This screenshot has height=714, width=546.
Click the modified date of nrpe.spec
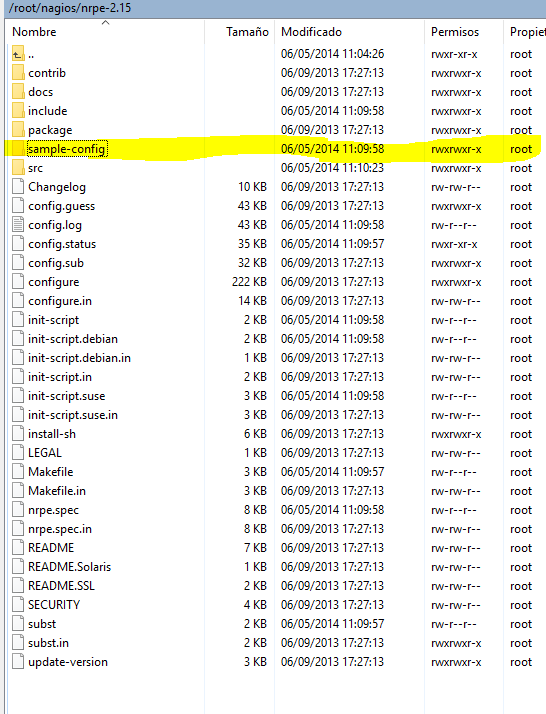(332, 510)
